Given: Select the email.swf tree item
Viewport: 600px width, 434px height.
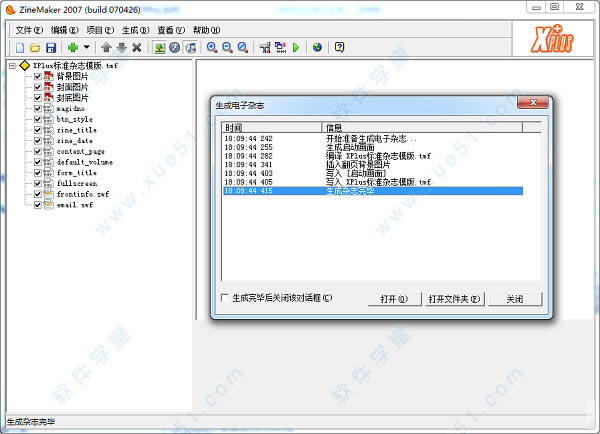Looking at the screenshot, I should (75, 205).
